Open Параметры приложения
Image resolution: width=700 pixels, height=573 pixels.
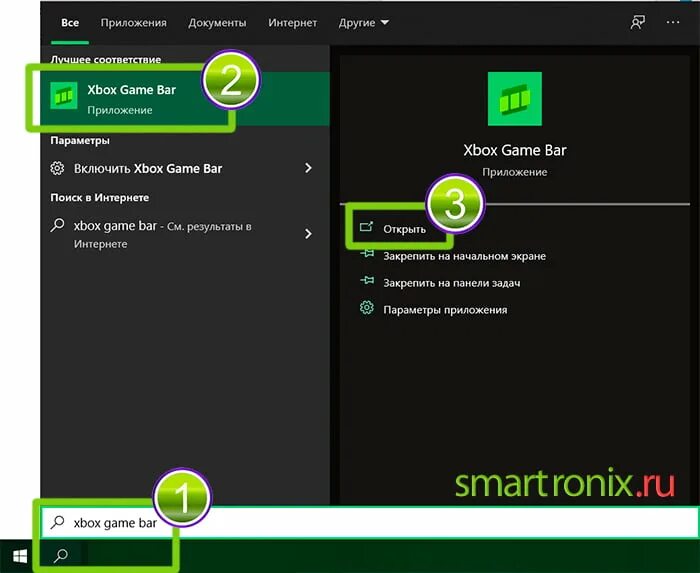(x=445, y=310)
